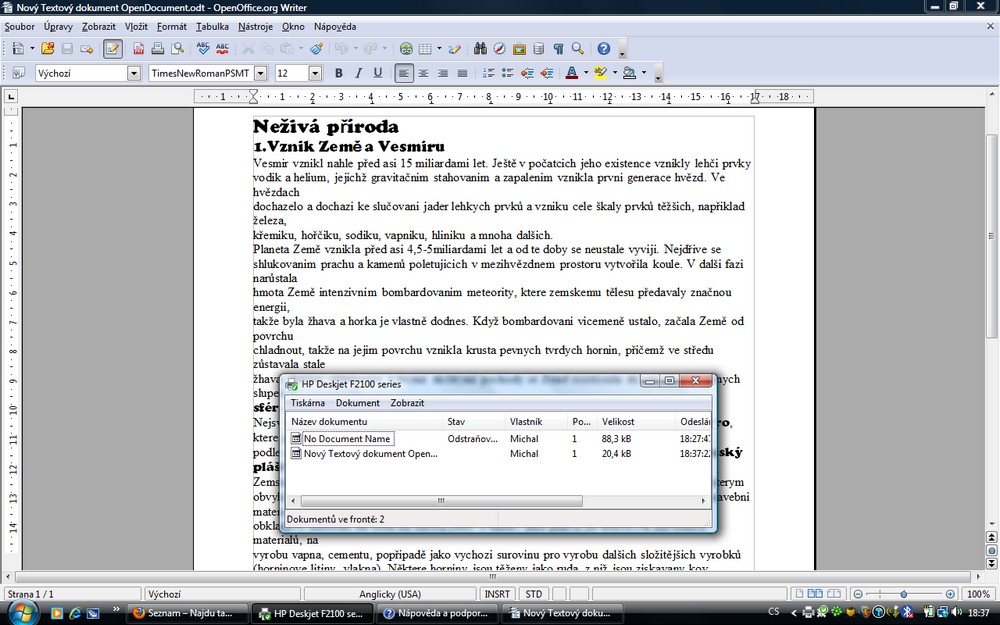
Task: Click the Velikost column header
Action: [636, 422]
